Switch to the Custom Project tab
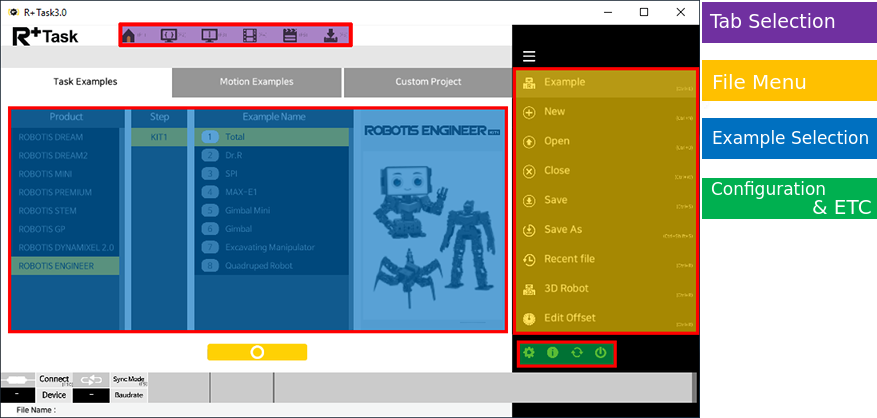 (x=428, y=82)
